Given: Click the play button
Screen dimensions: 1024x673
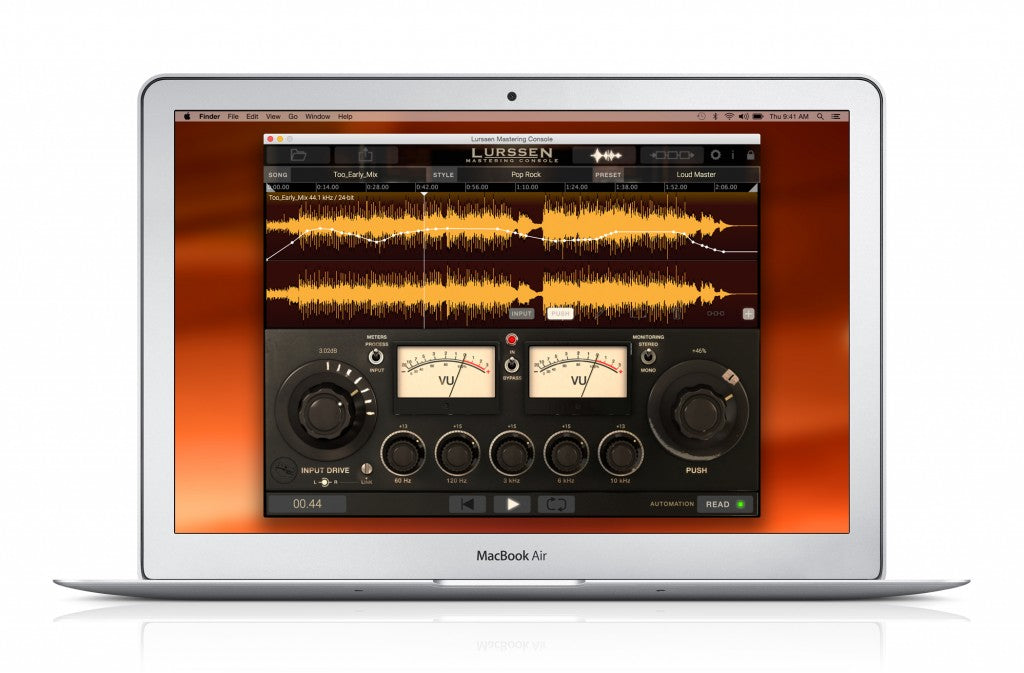Looking at the screenshot, I should click(x=513, y=504).
